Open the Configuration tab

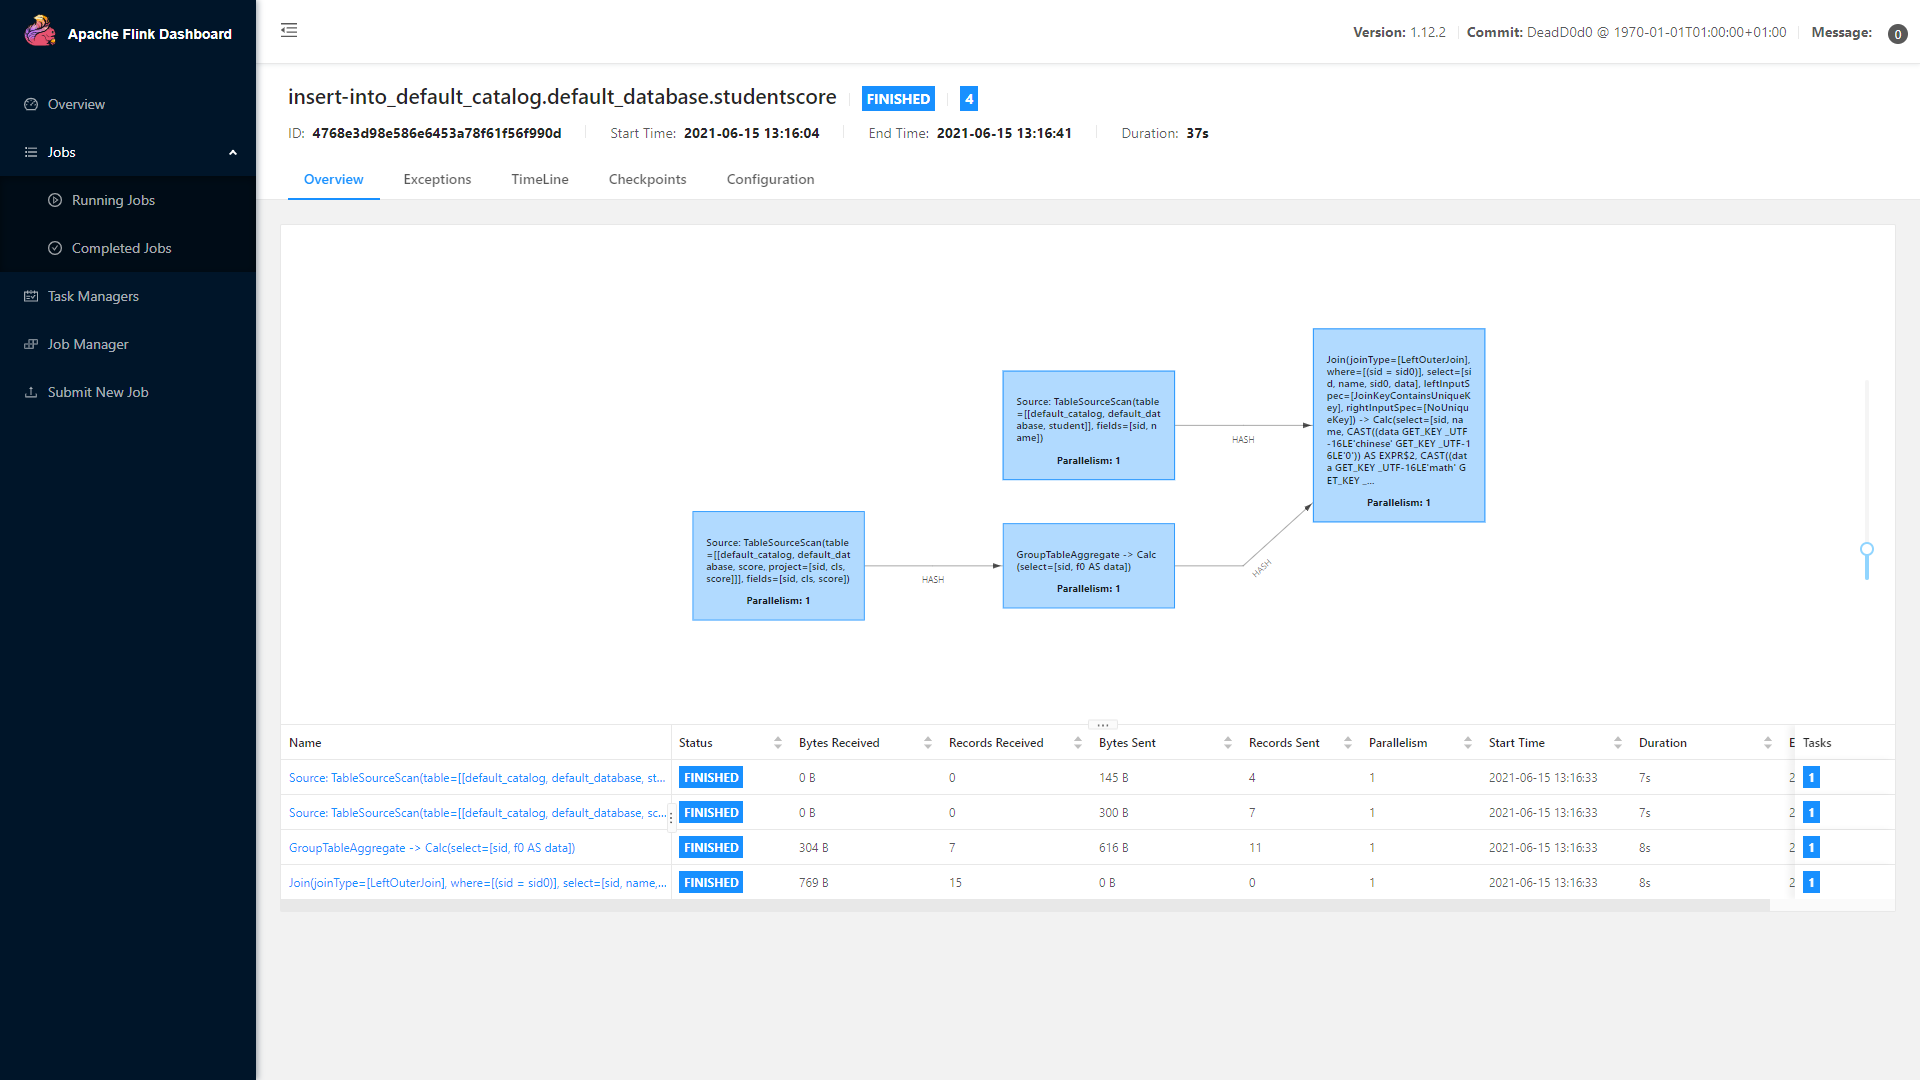(770, 179)
